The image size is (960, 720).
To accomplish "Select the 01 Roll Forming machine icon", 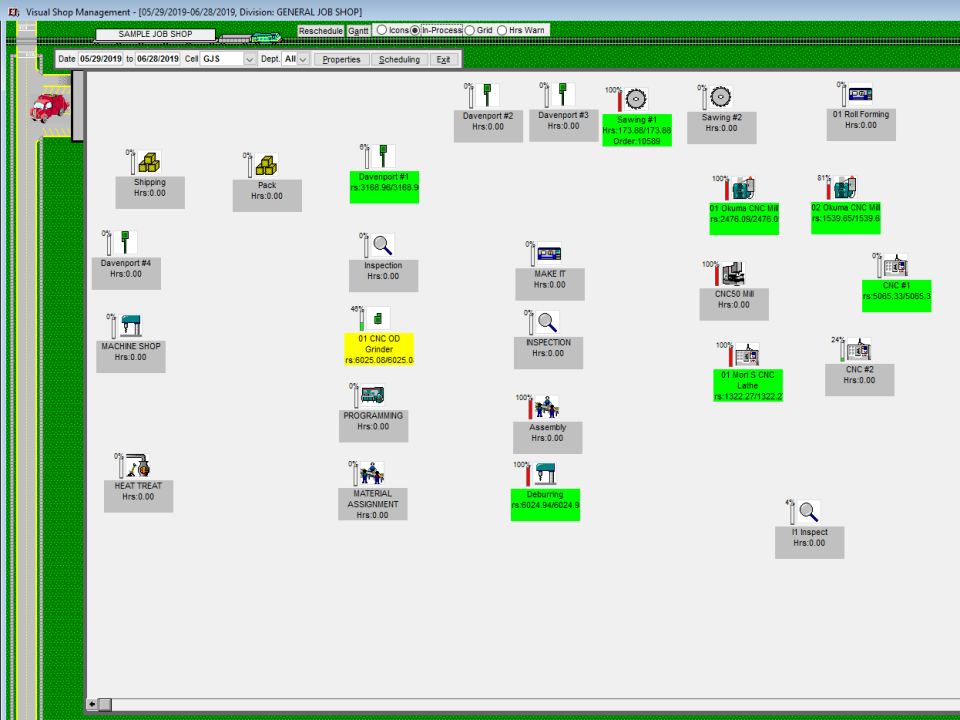I will click(862, 93).
